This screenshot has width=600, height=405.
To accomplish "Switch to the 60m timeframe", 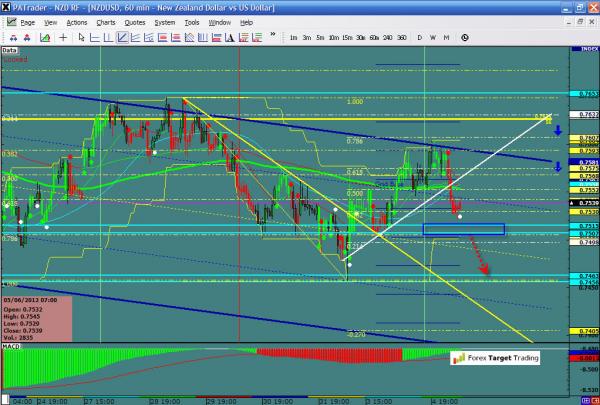I will pos(374,38).
